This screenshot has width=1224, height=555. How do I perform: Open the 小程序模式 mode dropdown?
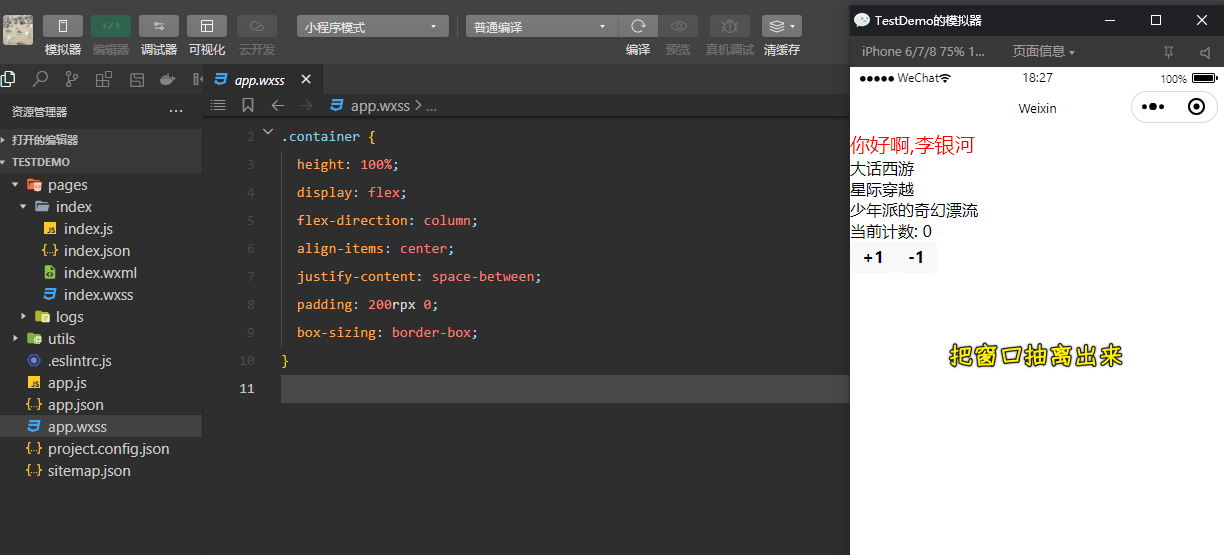[372, 27]
